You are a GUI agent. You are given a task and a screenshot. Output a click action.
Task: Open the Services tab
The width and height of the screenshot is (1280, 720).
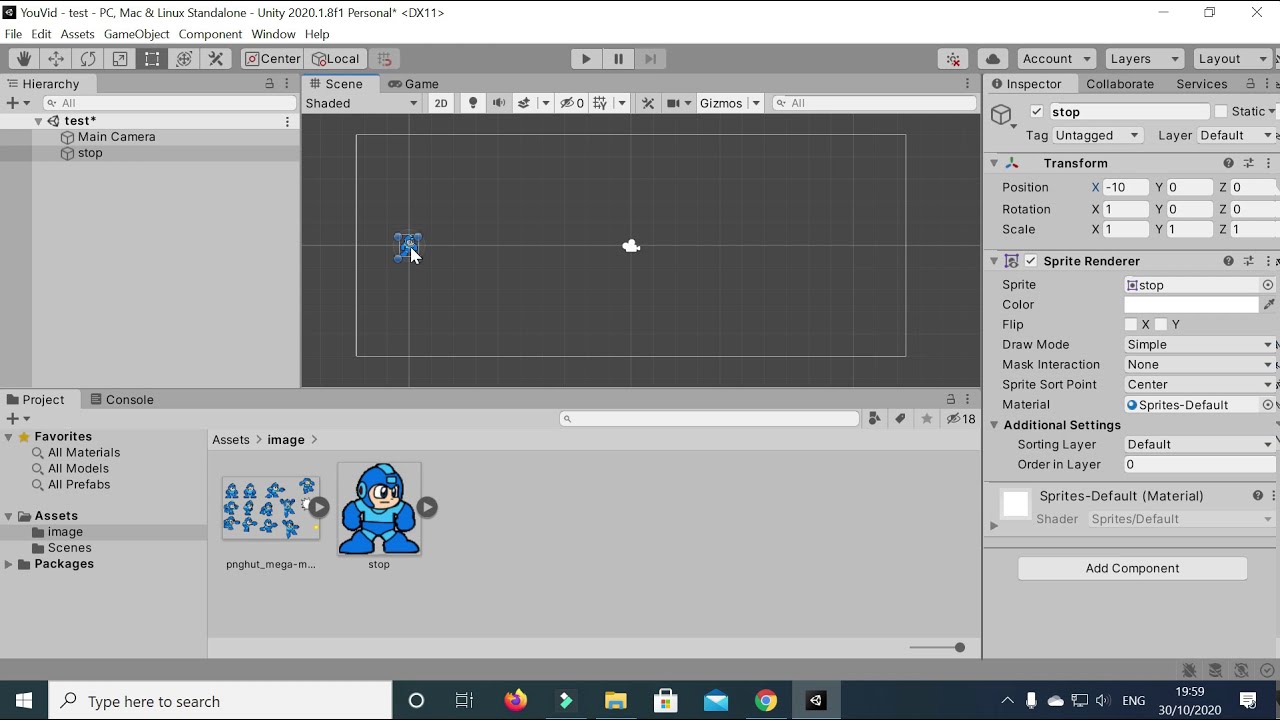click(x=1202, y=84)
